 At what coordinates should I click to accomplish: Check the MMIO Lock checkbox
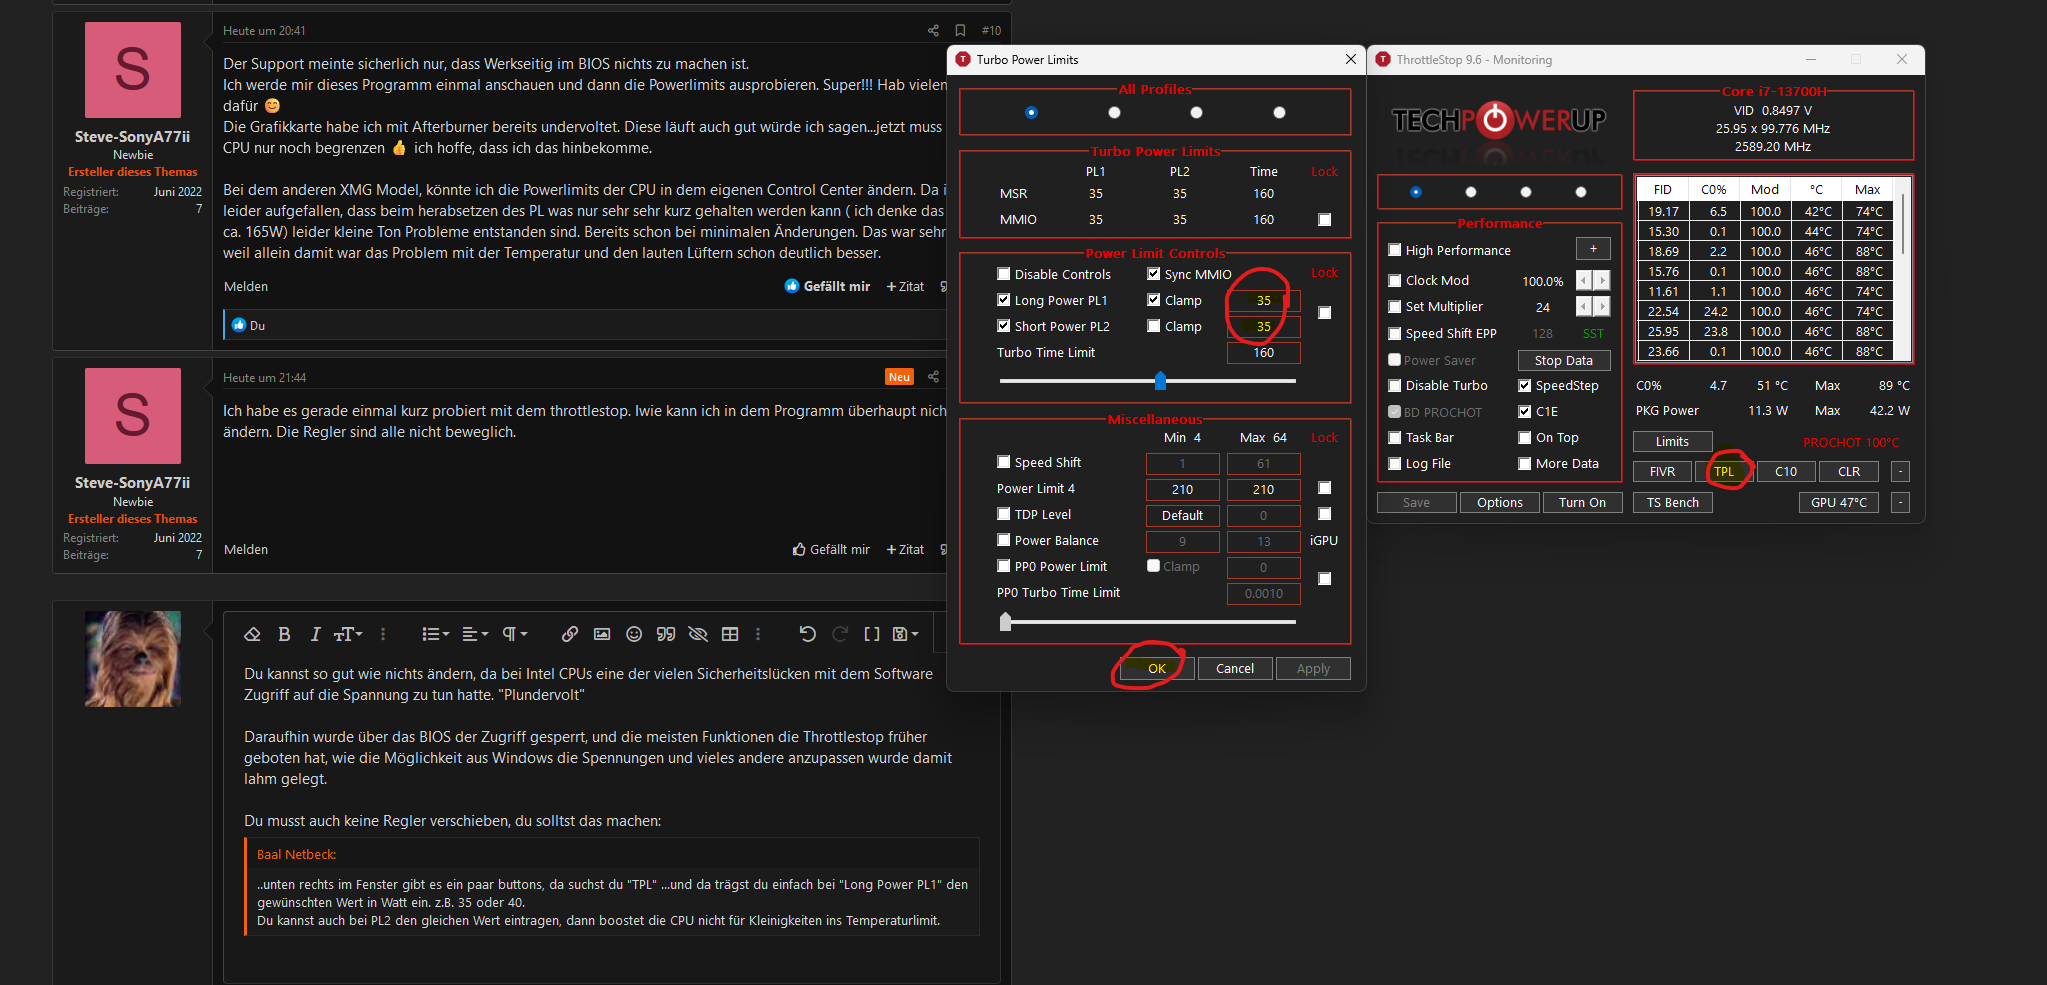1325,220
